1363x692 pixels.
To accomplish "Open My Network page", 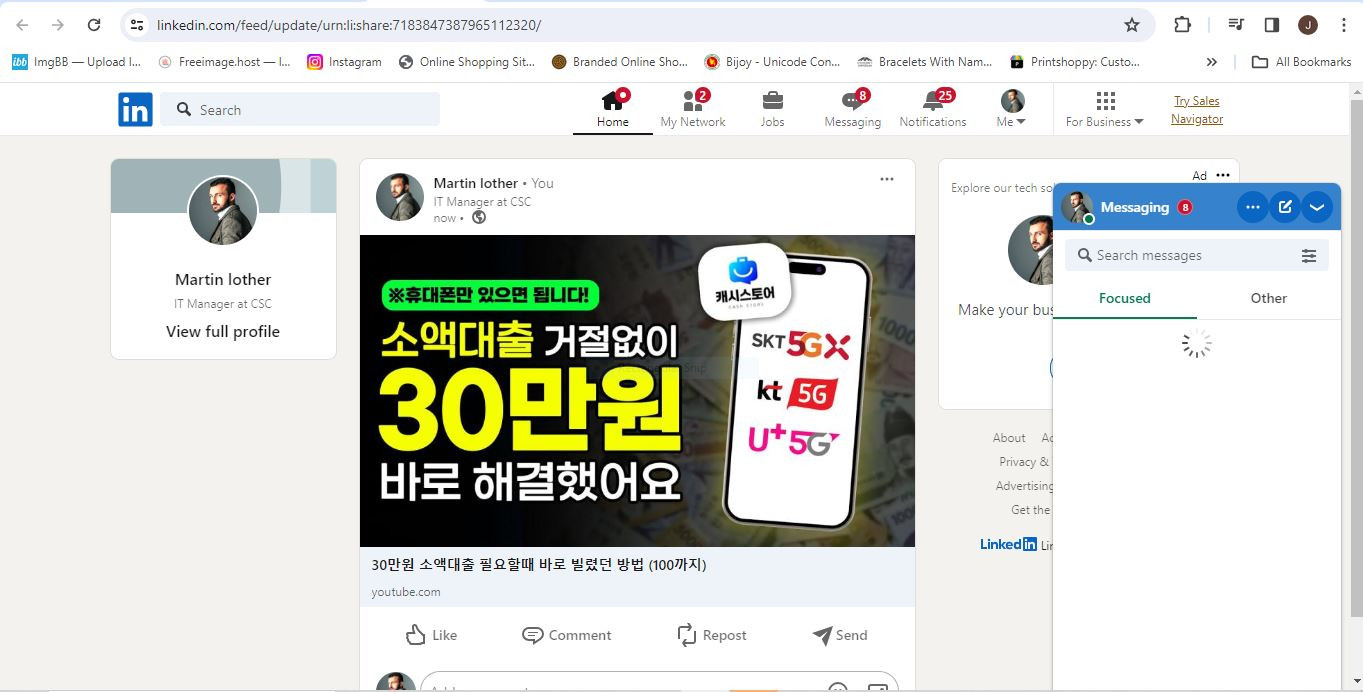I will click(x=693, y=109).
